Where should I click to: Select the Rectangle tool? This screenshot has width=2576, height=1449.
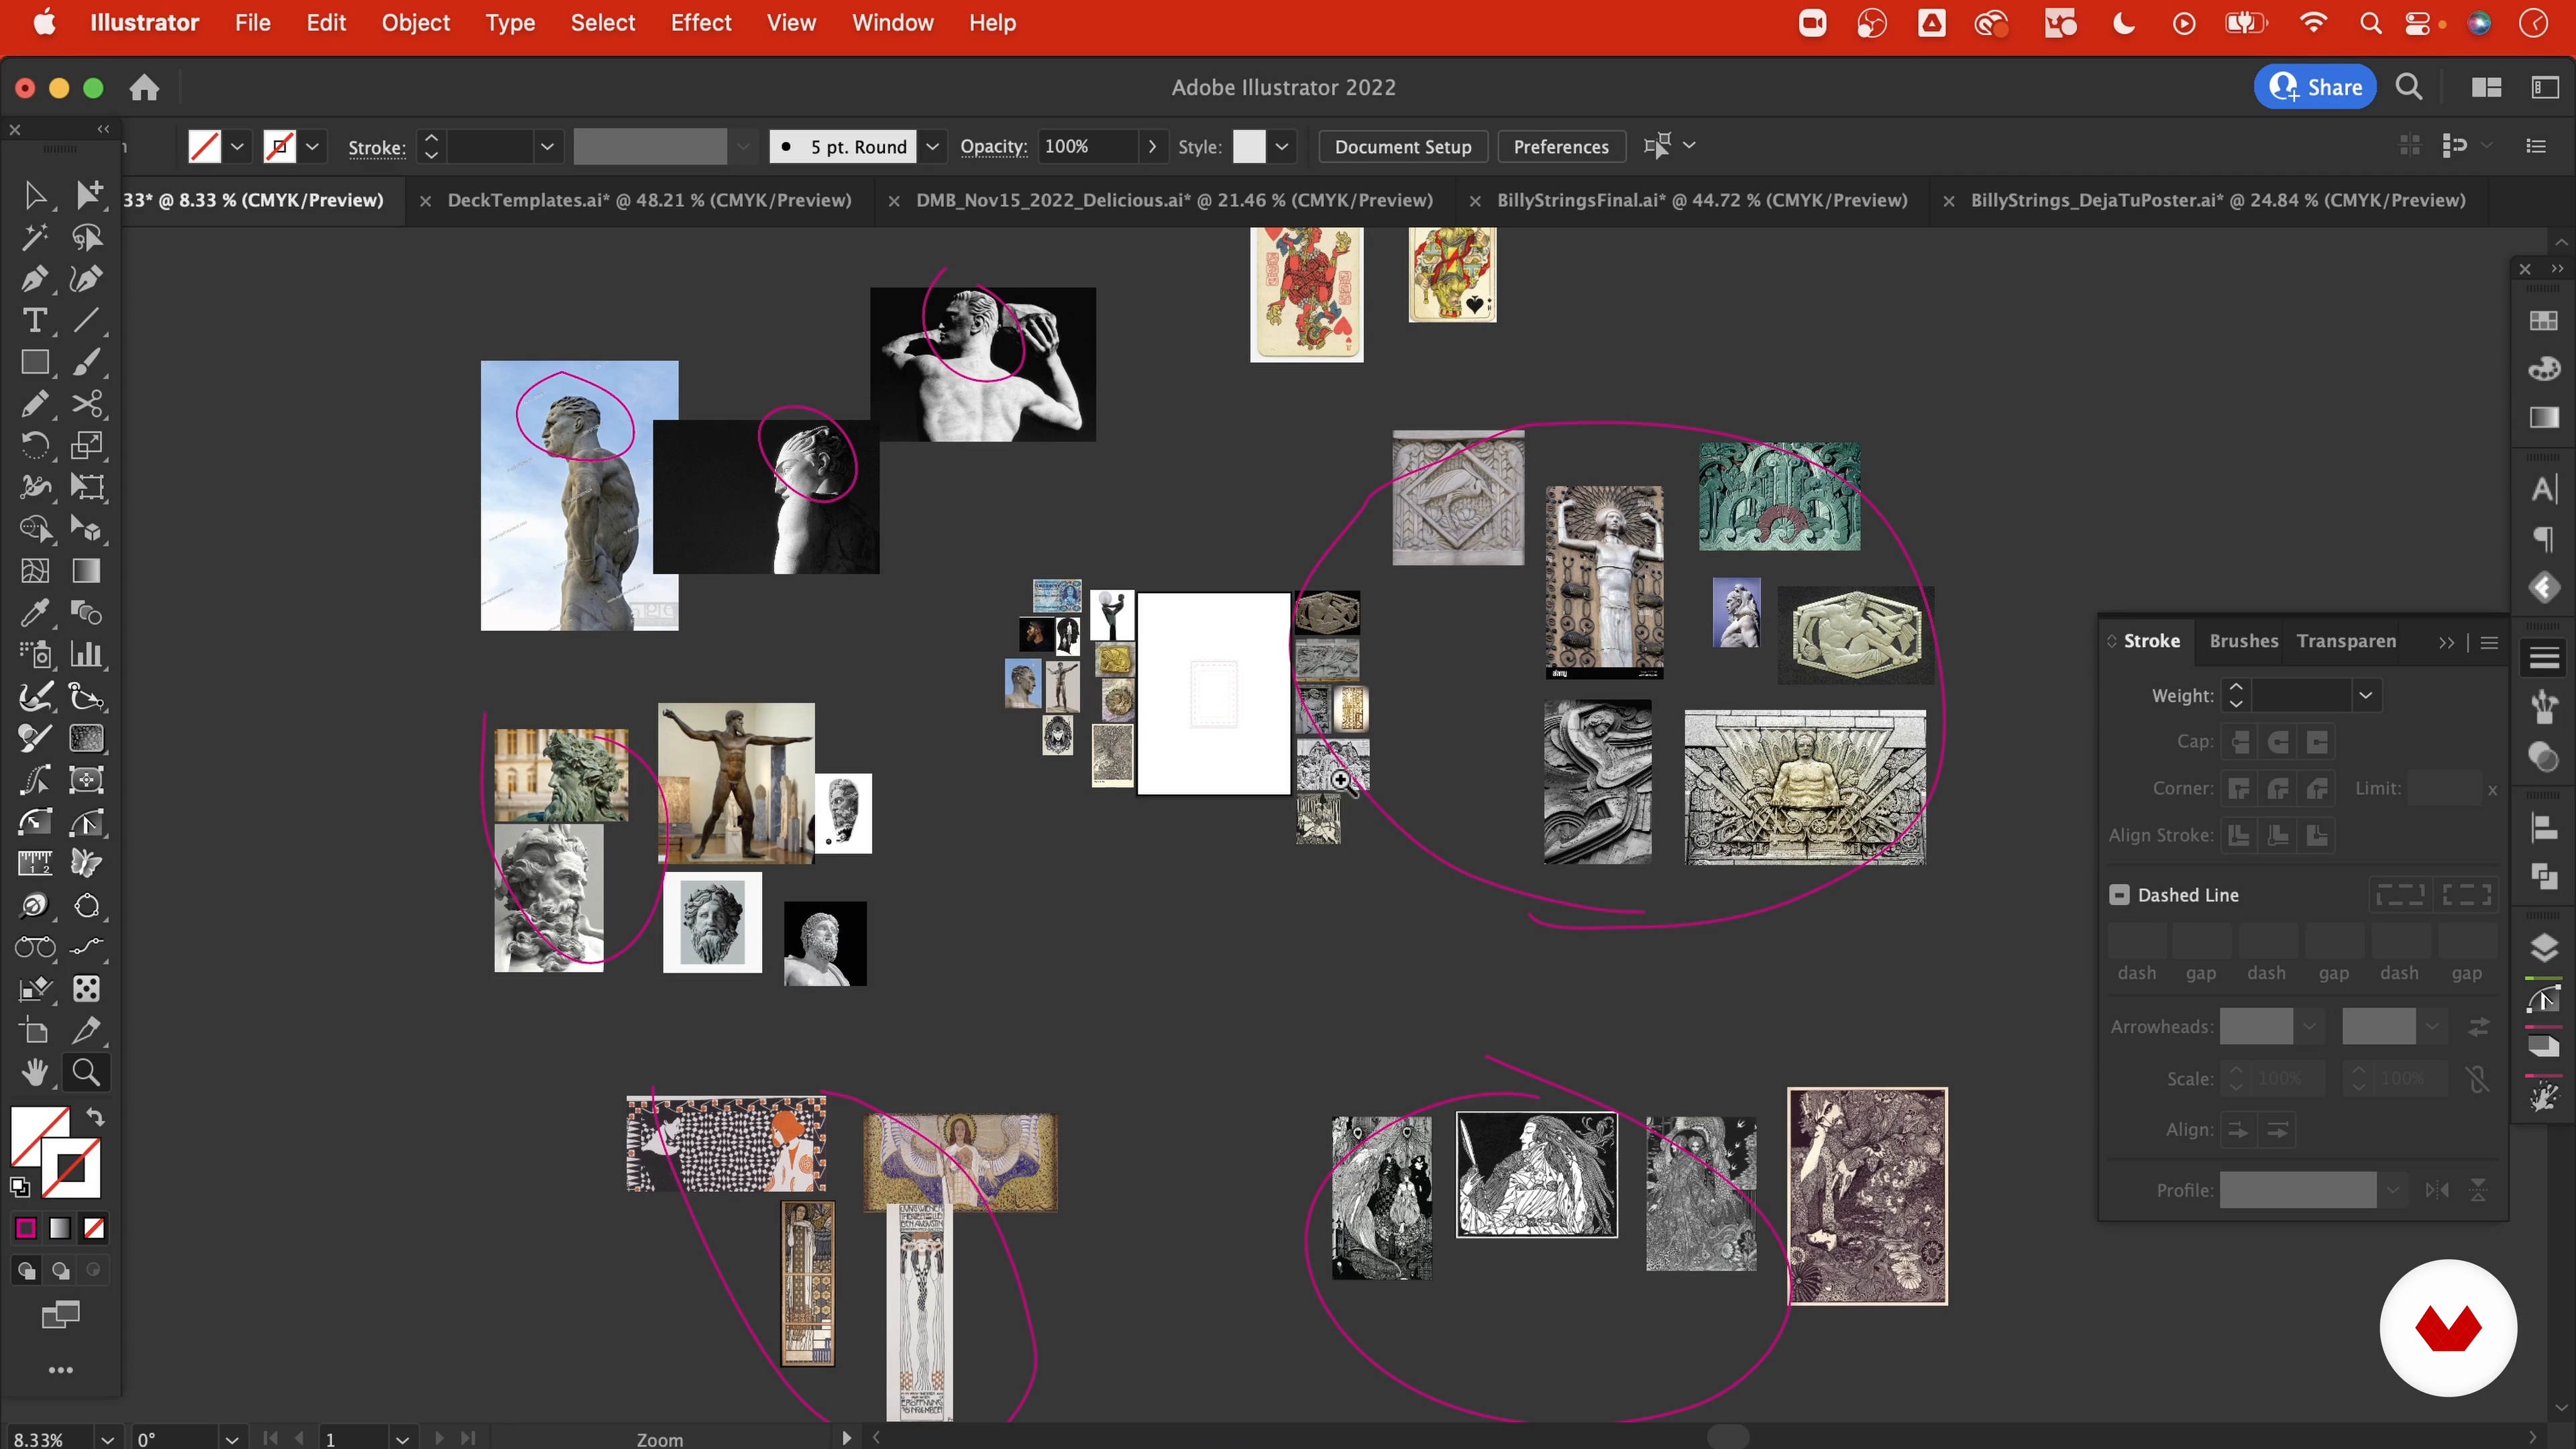(x=34, y=362)
